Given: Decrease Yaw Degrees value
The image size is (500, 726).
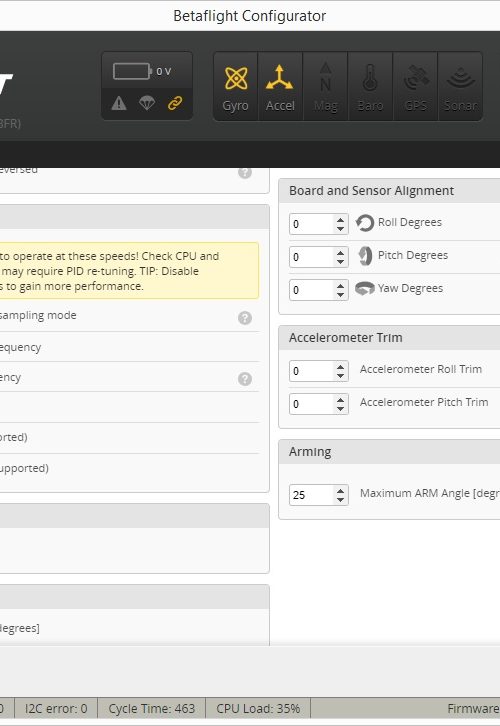Looking at the screenshot, I should click(x=341, y=294).
